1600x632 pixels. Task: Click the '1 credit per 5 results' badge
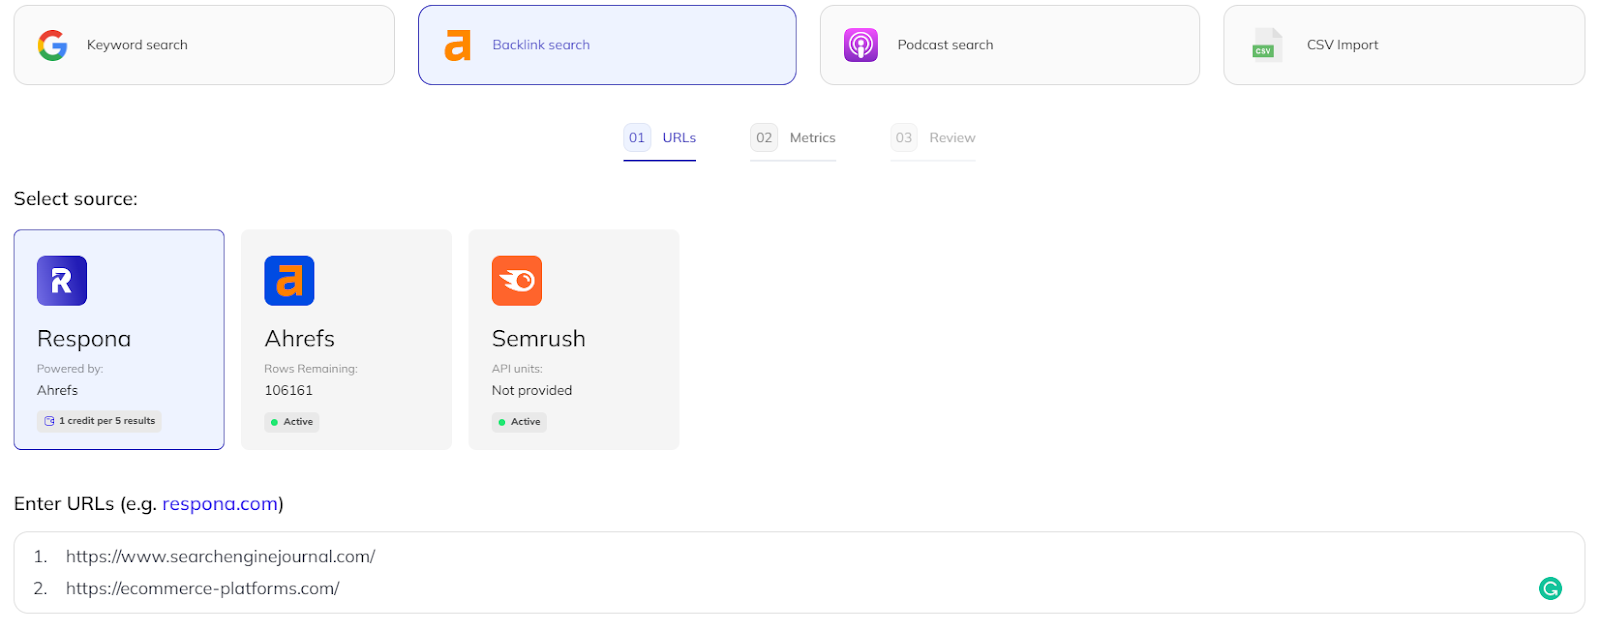click(99, 421)
